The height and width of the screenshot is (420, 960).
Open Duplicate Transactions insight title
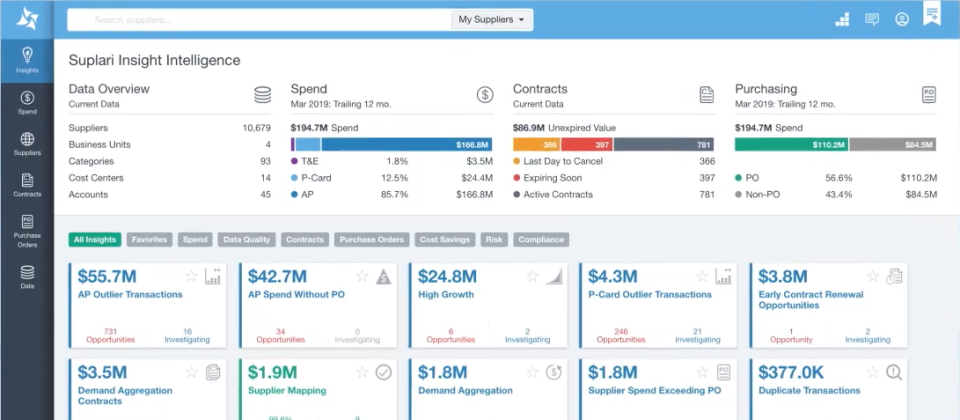[809, 391]
